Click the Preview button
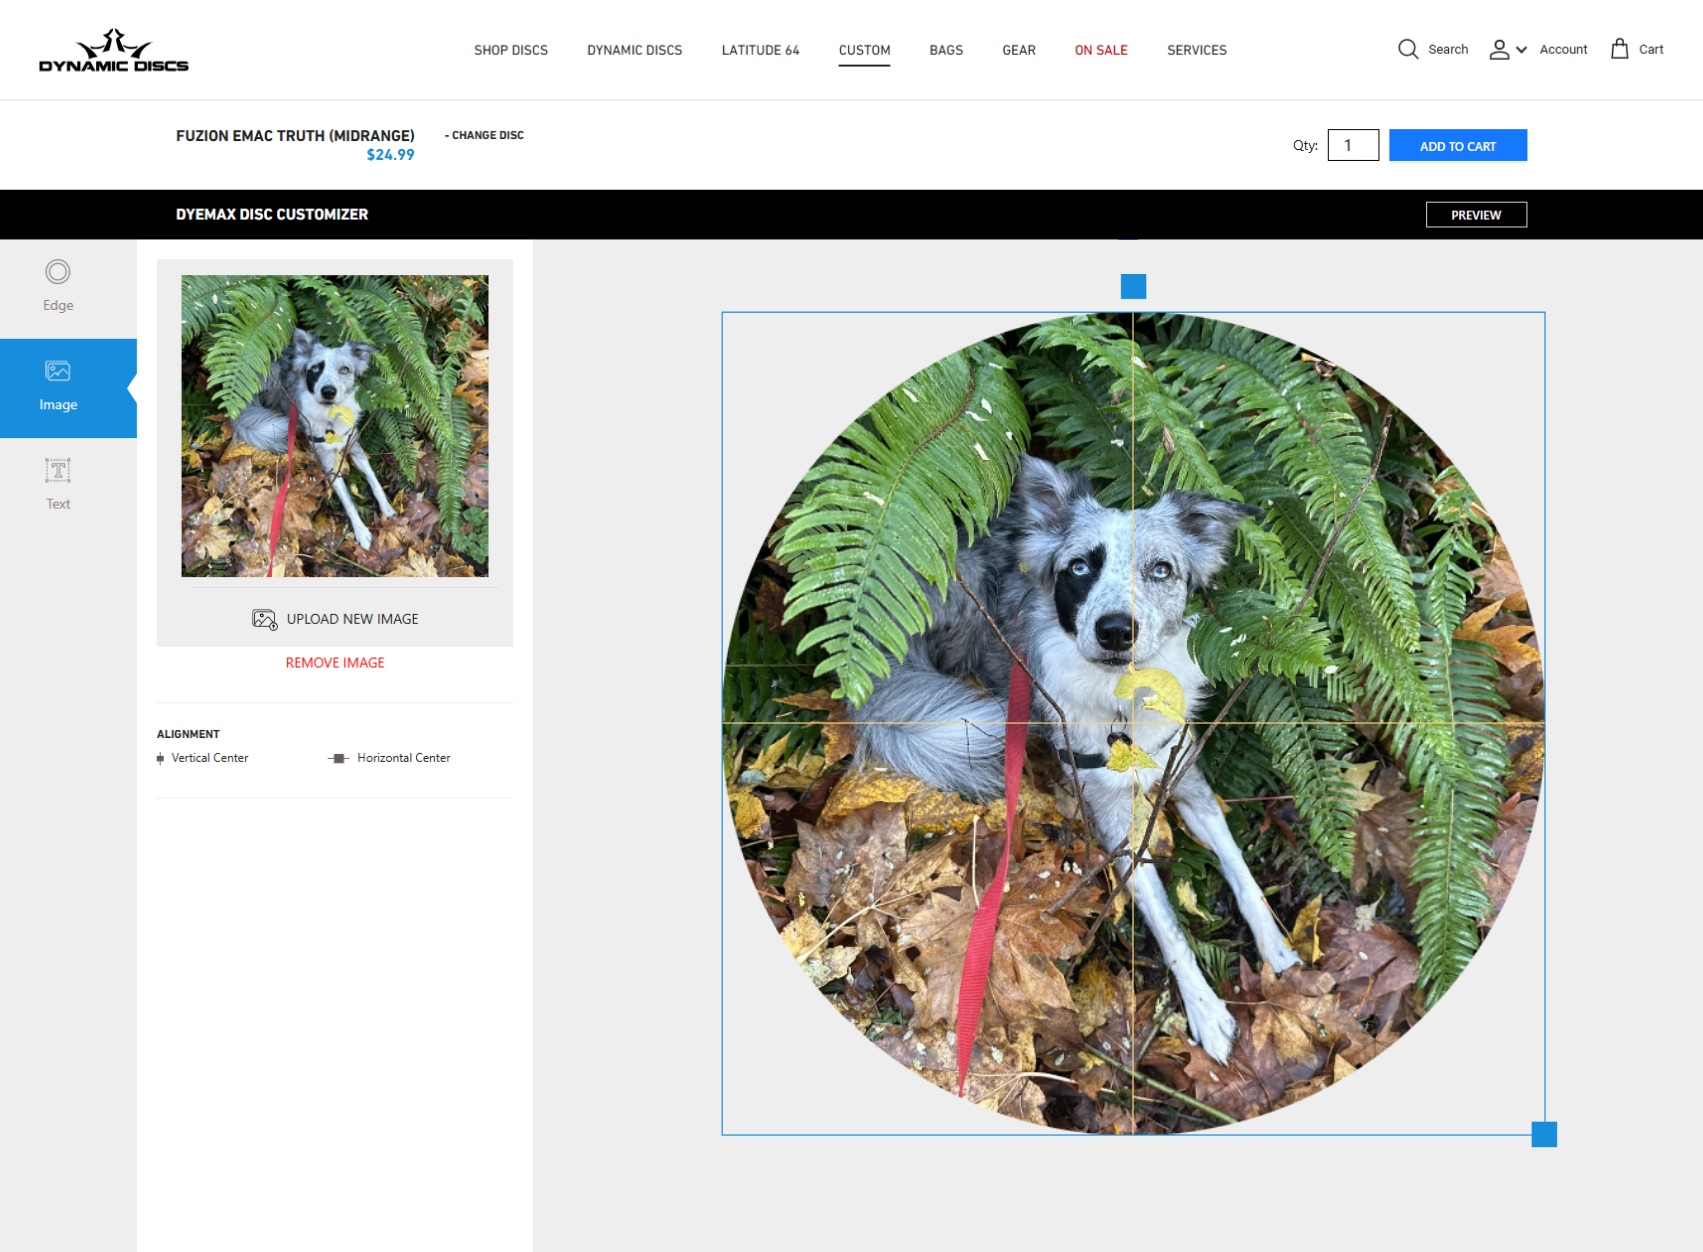This screenshot has height=1252, width=1703. [1476, 215]
